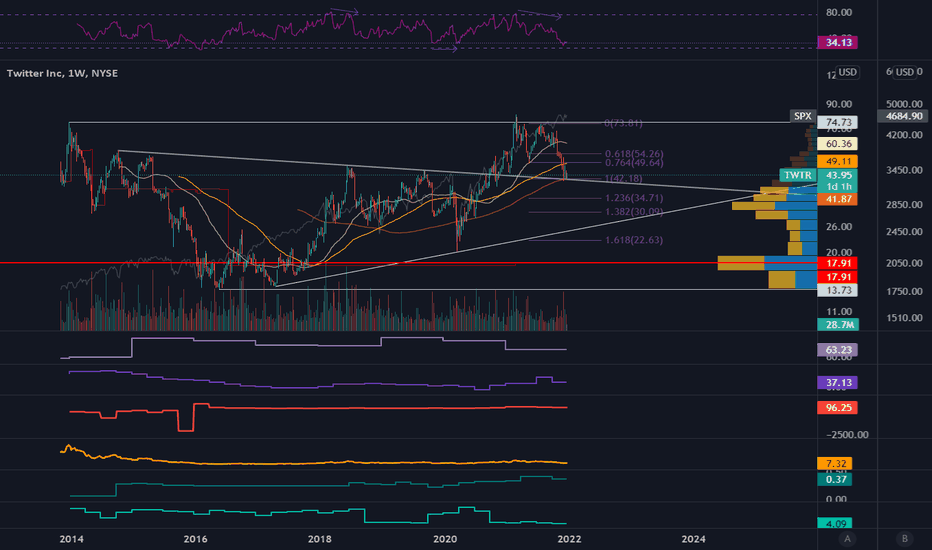Image resolution: width=932 pixels, height=550 pixels.
Task: Click the 96.25 red indicator value label
Action: tap(837, 407)
